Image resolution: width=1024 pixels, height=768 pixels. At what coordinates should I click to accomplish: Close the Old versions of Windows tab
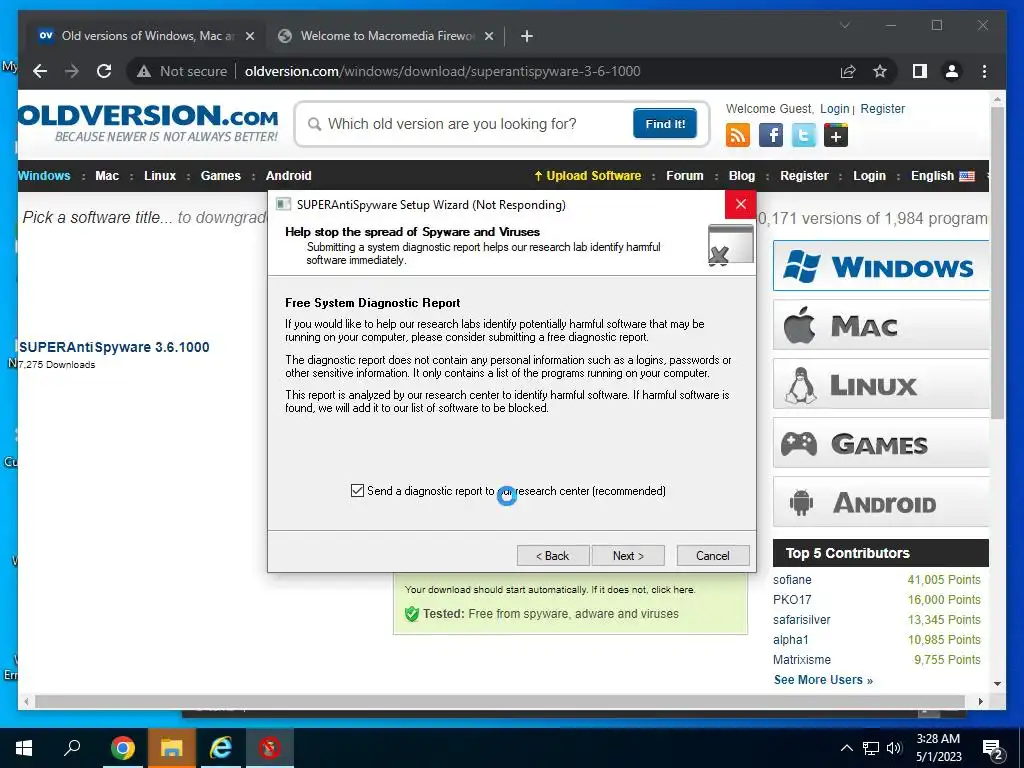point(249,36)
